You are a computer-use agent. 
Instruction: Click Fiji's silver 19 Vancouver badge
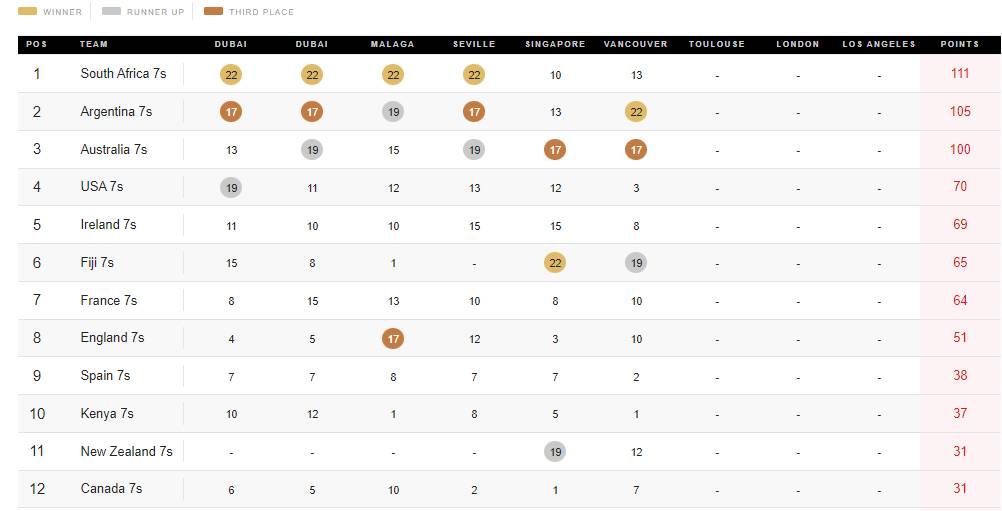(x=636, y=263)
